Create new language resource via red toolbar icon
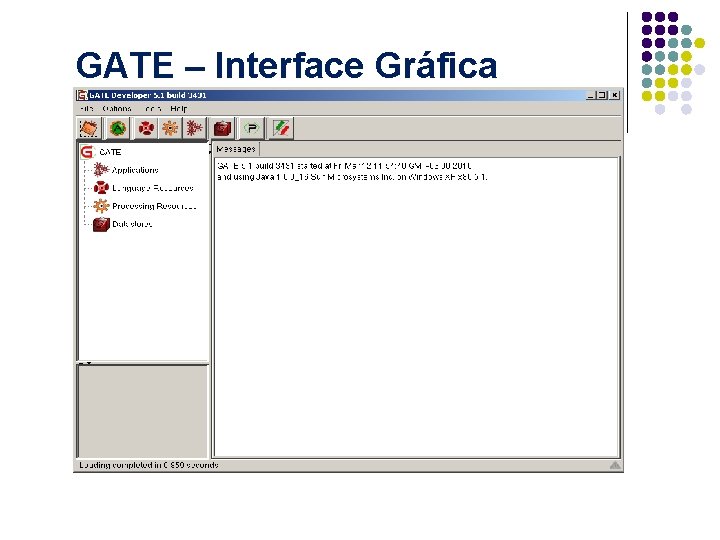 tap(146, 128)
